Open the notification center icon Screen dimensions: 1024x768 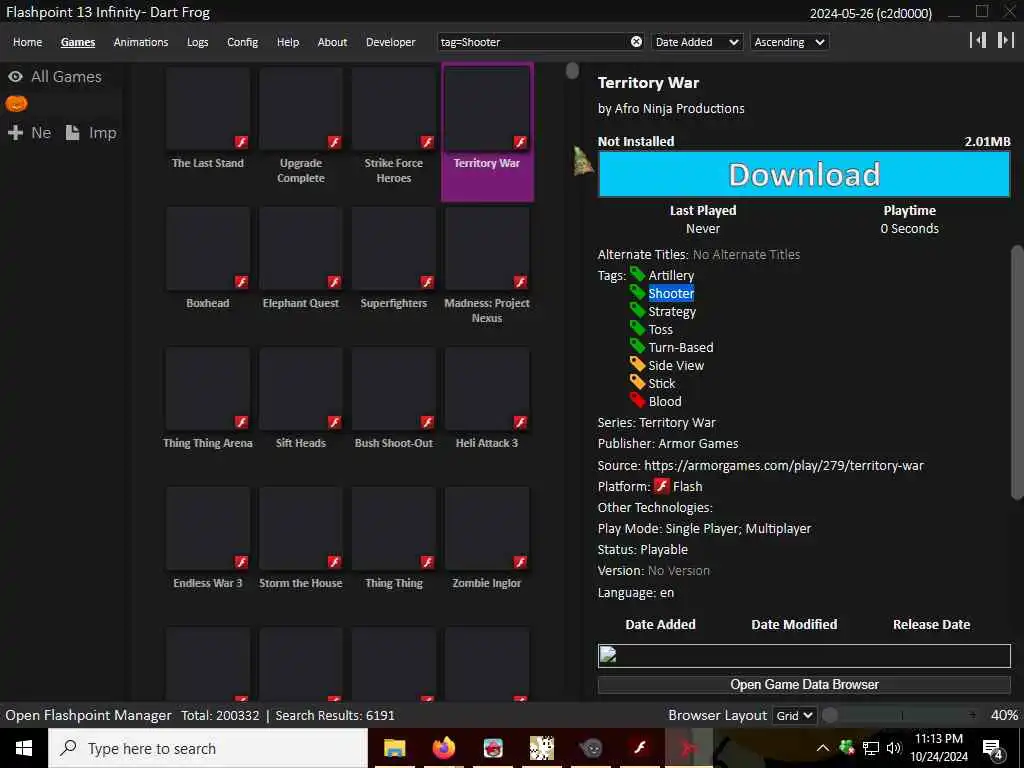[x=993, y=749]
